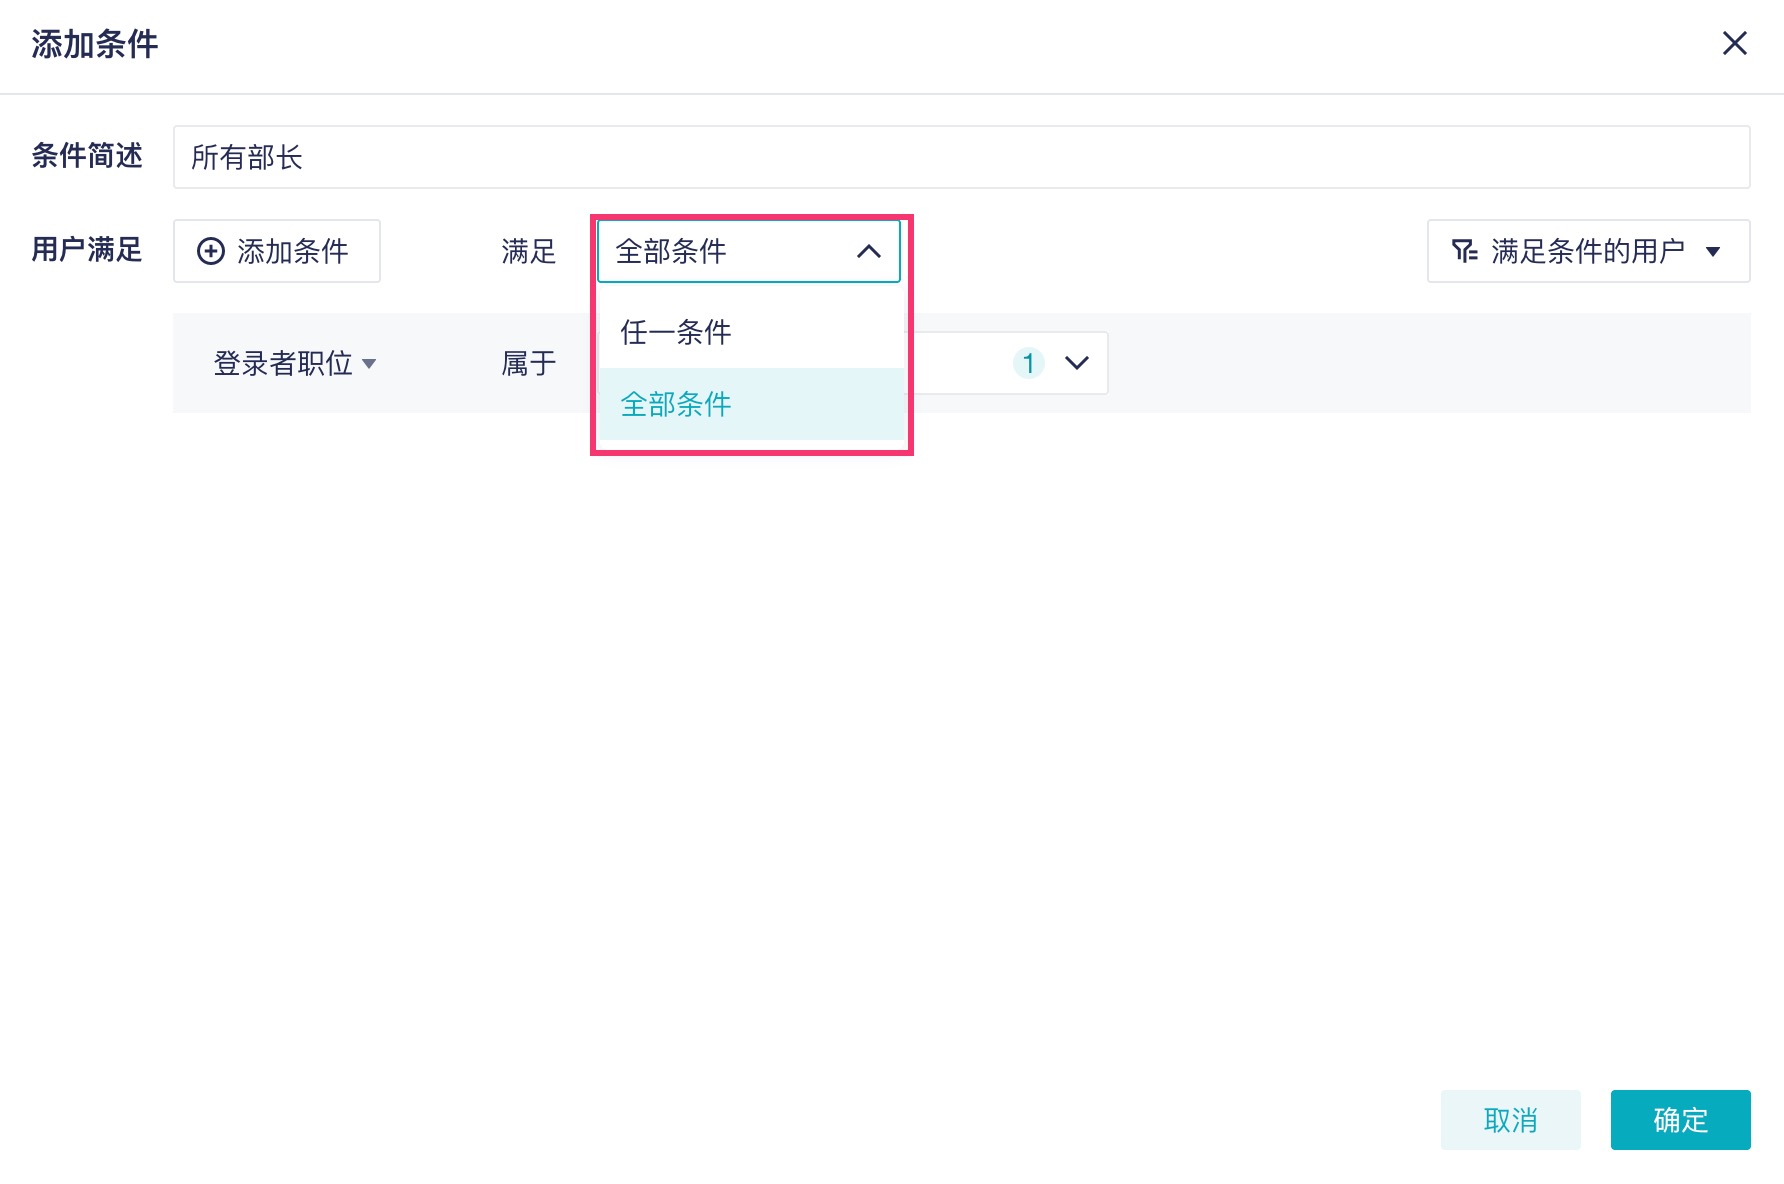Click the circled number 1 badge
The image size is (1784, 1184).
1028,363
